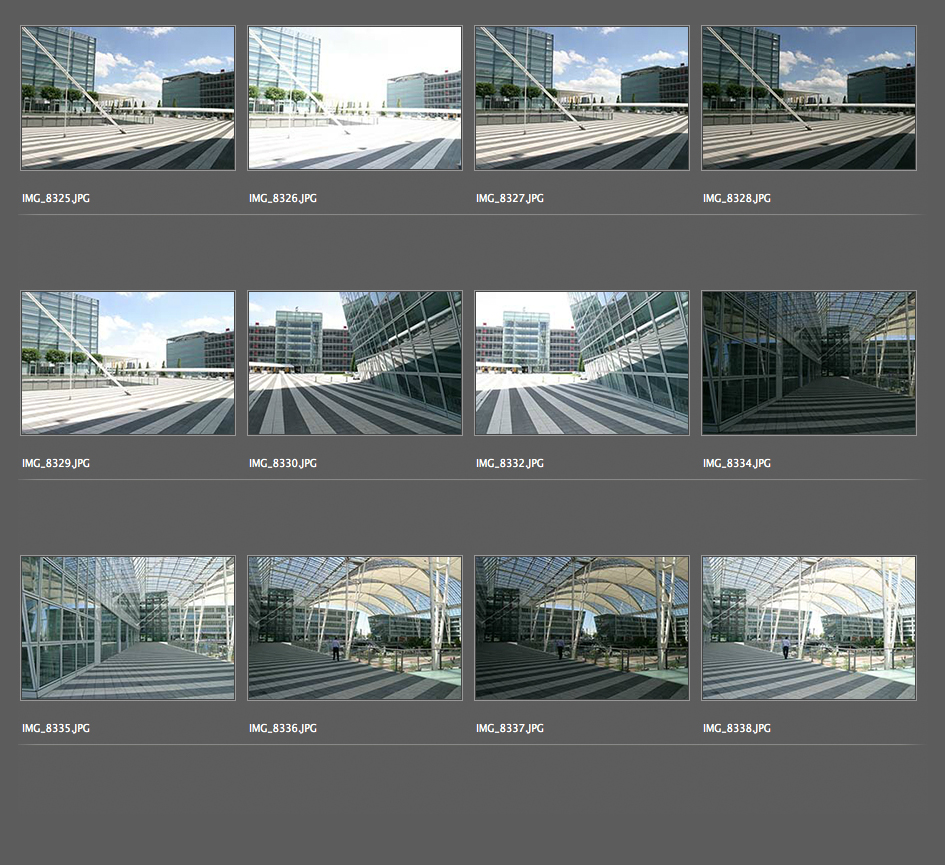Pick the IMG_8332.JPG thumbnail image
The width and height of the screenshot is (945, 865).
(582, 363)
